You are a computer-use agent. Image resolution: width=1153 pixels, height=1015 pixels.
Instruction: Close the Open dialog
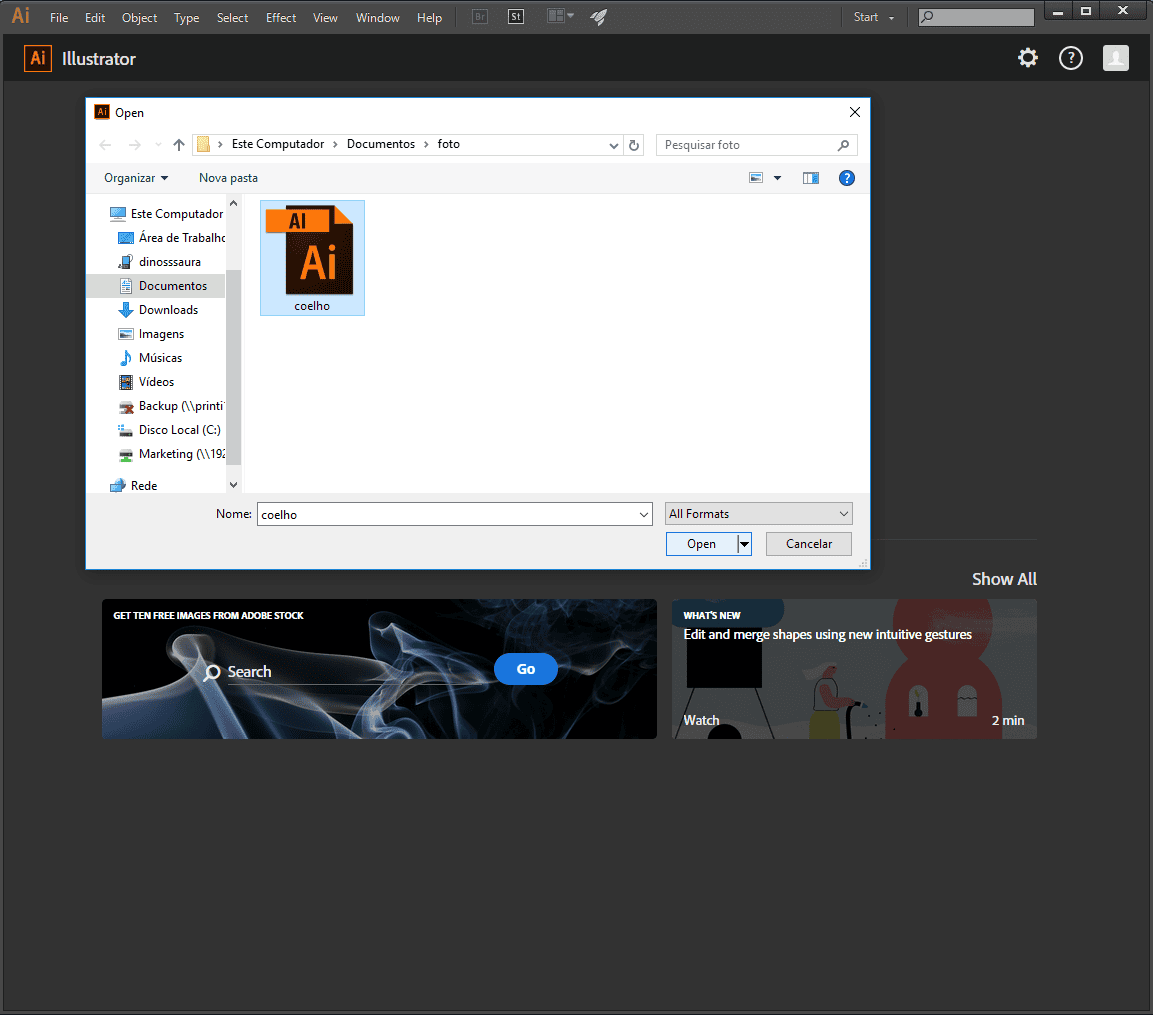pos(854,112)
